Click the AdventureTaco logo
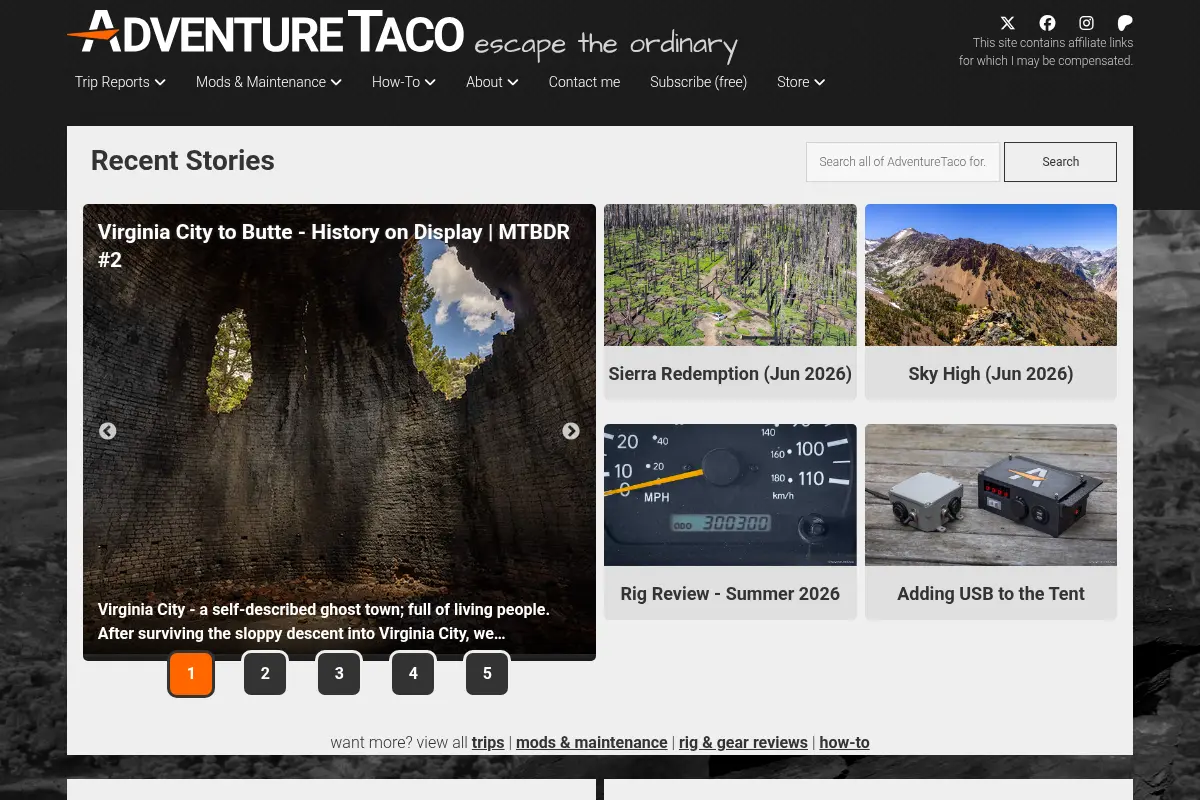This screenshot has width=1200, height=800. 266,32
